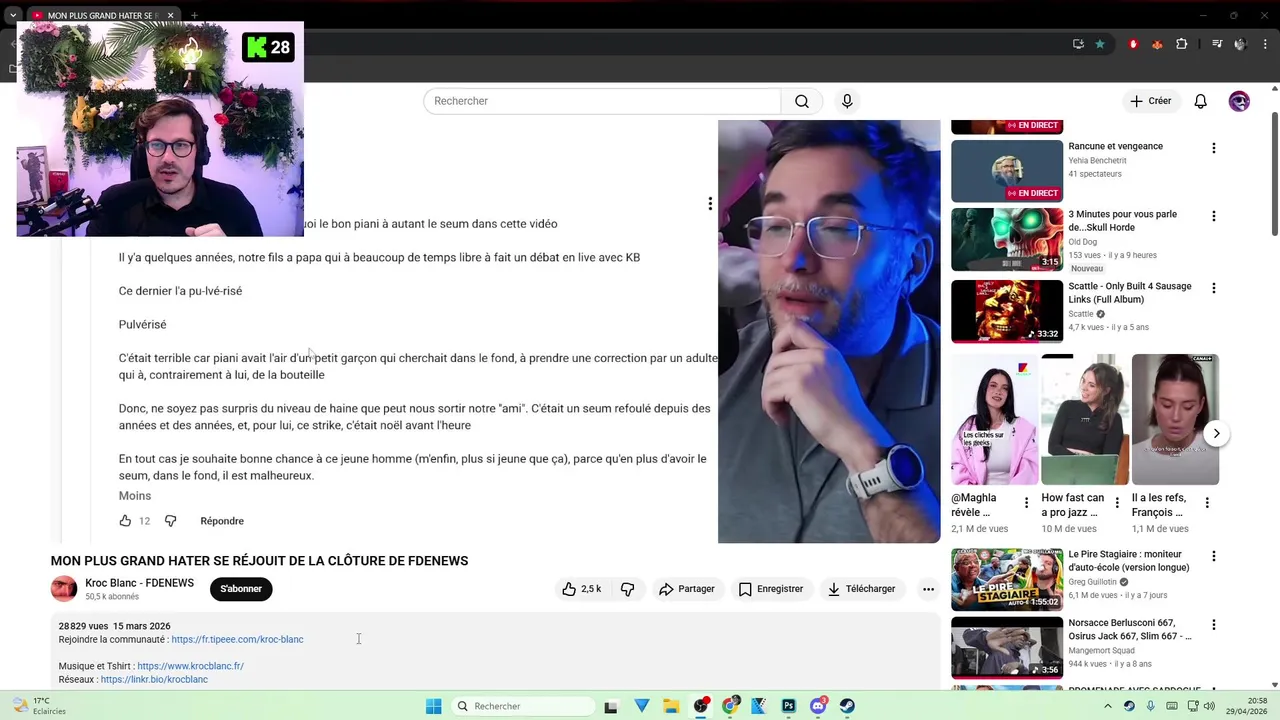The height and width of the screenshot is (720, 1280).
Task: Open the MetaMask fox extension
Action: [x=1157, y=44]
